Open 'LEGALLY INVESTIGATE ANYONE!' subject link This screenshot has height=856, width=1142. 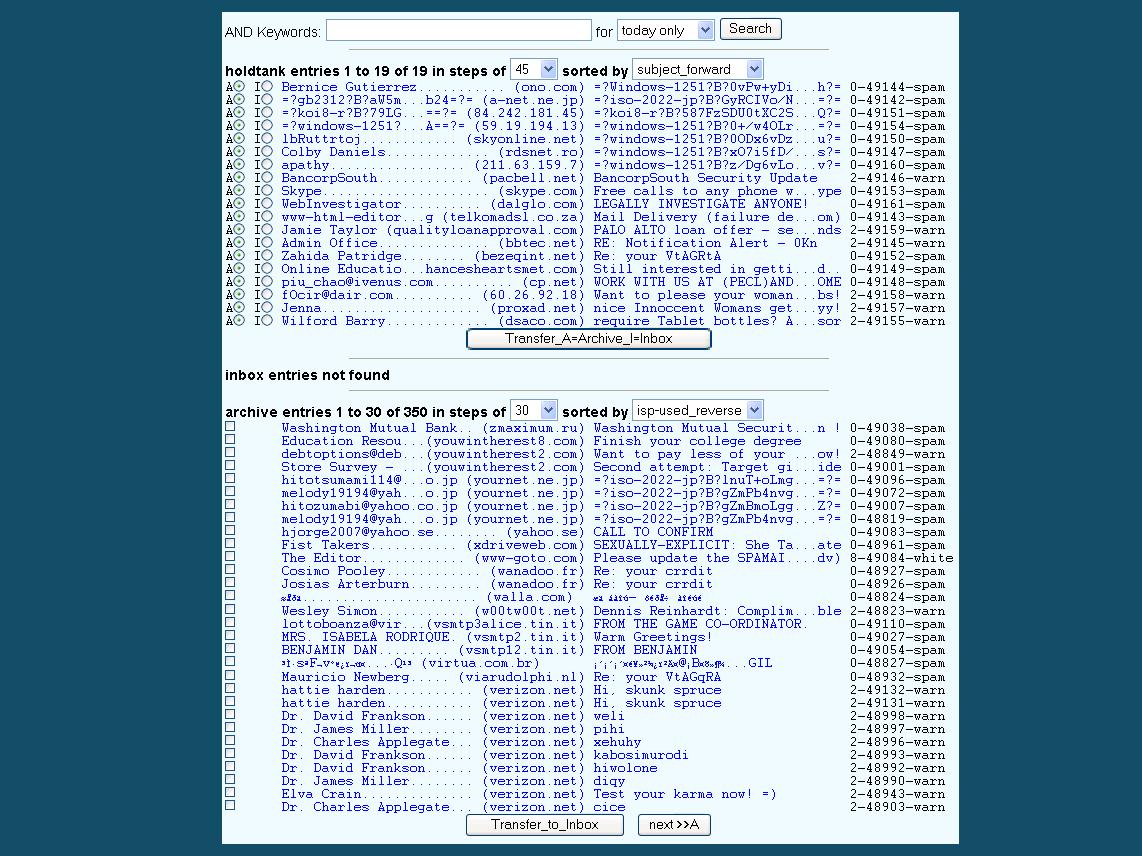(701, 204)
